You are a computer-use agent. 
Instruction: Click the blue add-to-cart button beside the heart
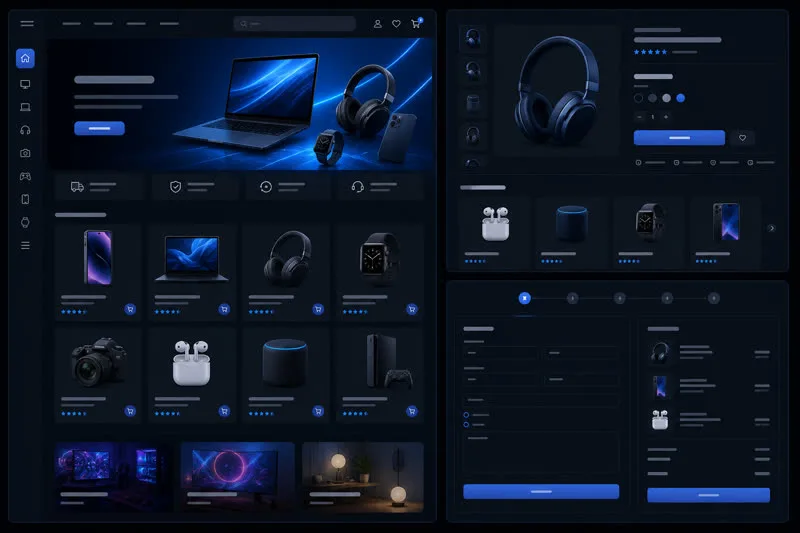coord(679,138)
